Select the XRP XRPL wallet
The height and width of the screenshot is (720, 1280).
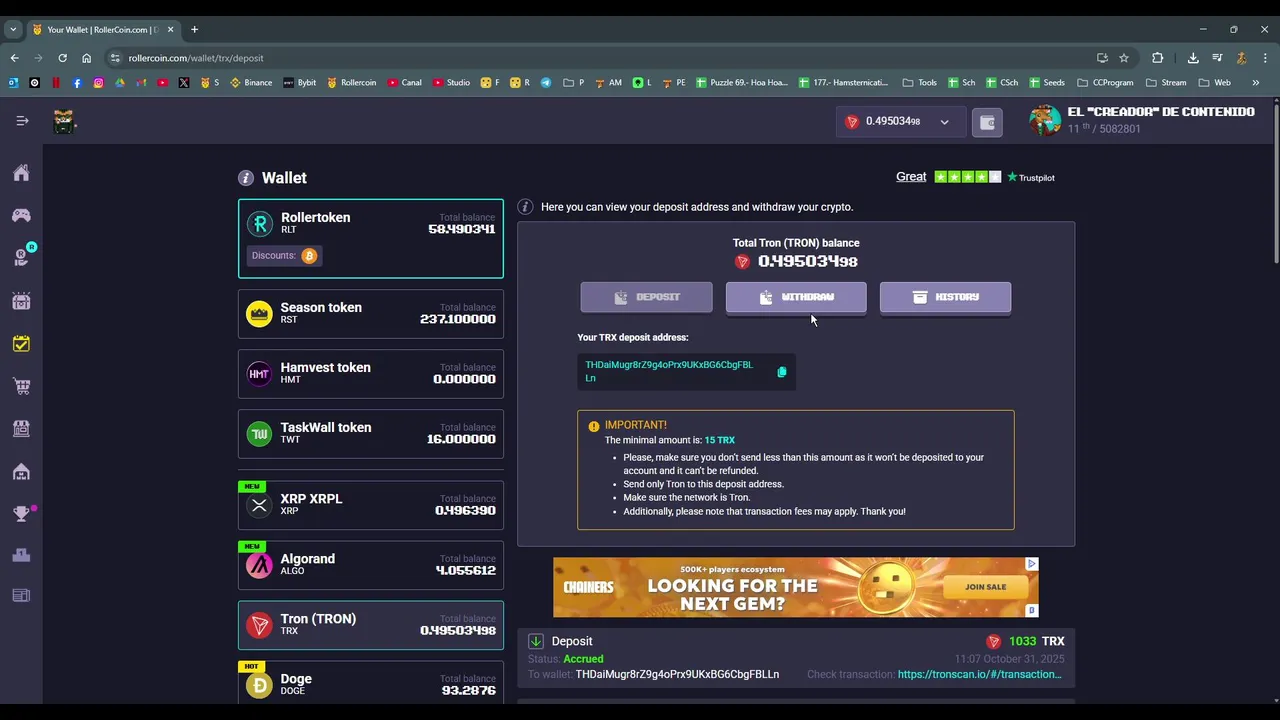[x=371, y=505]
